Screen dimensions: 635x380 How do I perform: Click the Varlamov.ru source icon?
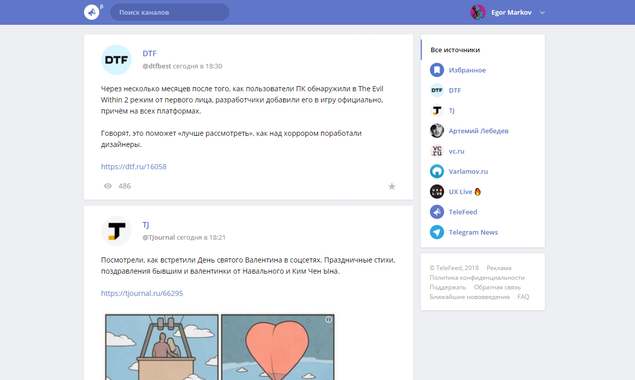coord(437,171)
